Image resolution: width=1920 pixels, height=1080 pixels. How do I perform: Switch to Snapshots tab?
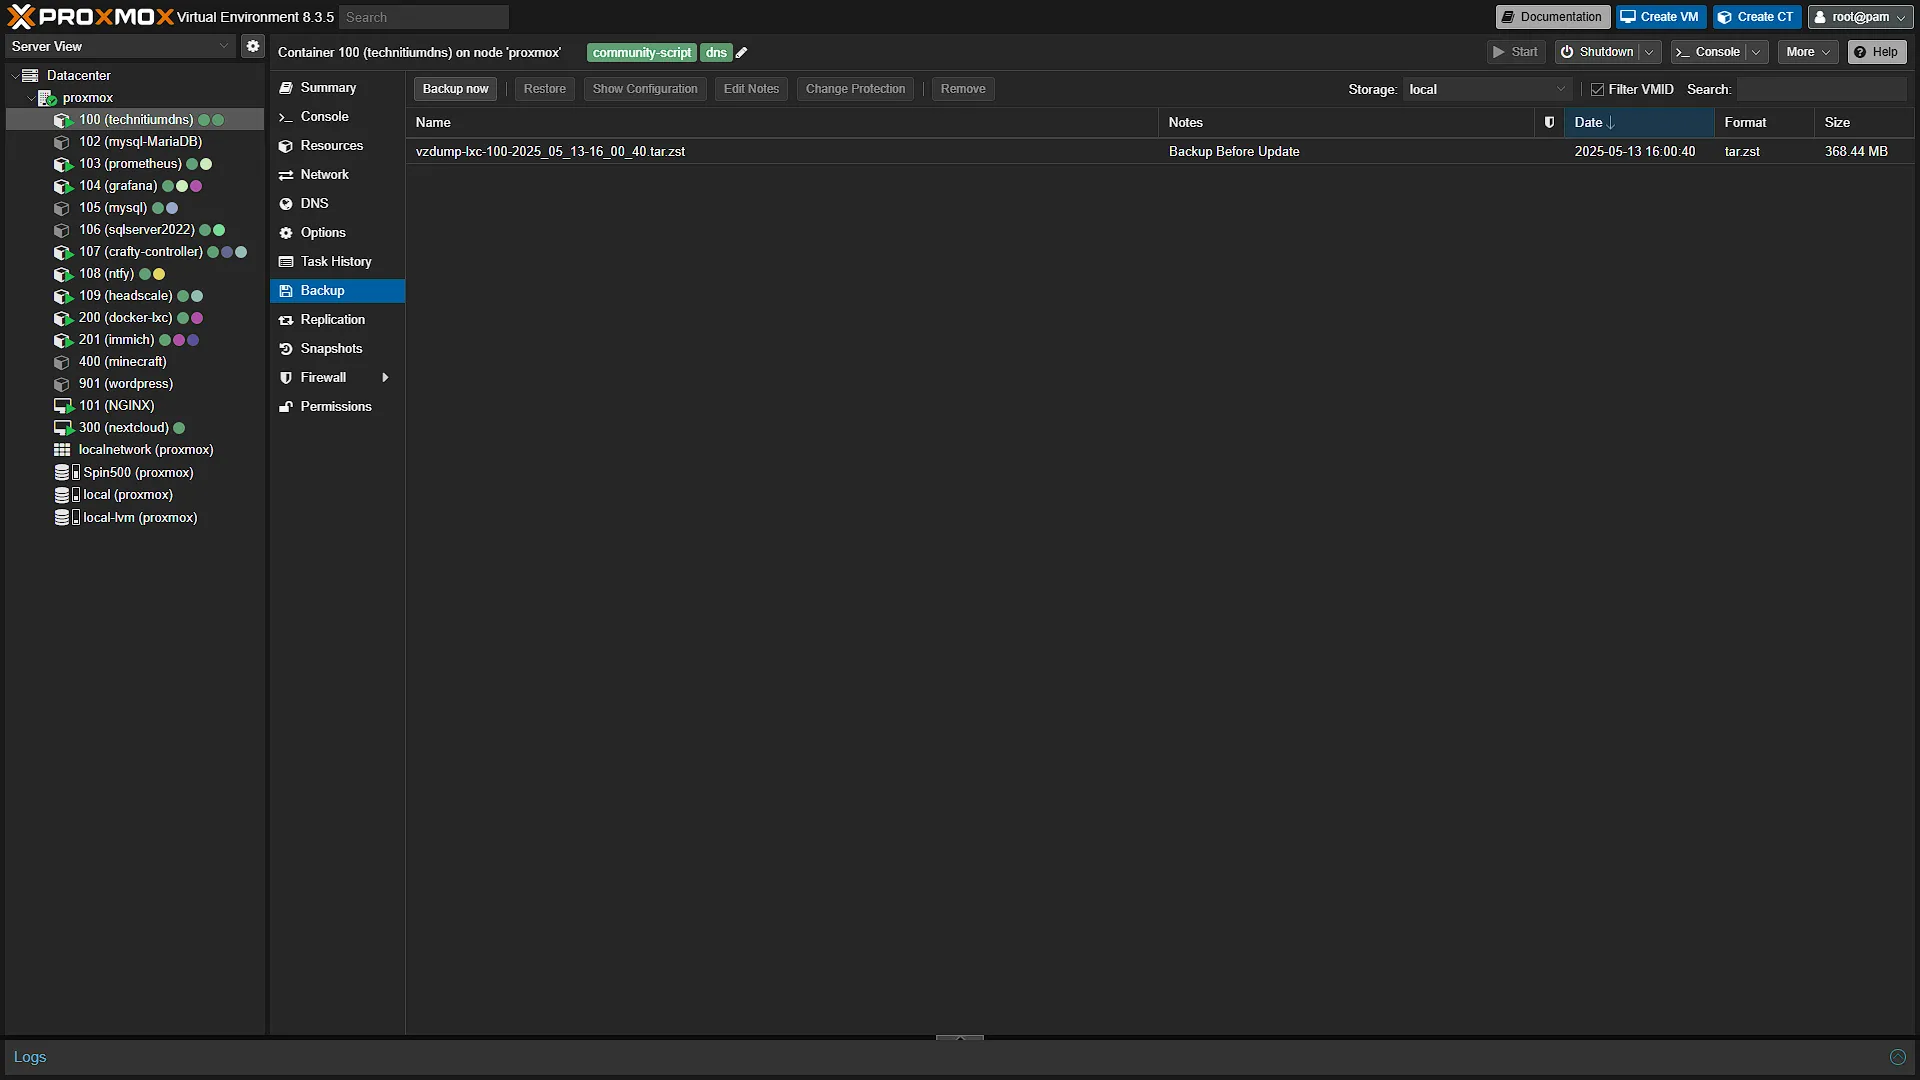click(x=337, y=349)
